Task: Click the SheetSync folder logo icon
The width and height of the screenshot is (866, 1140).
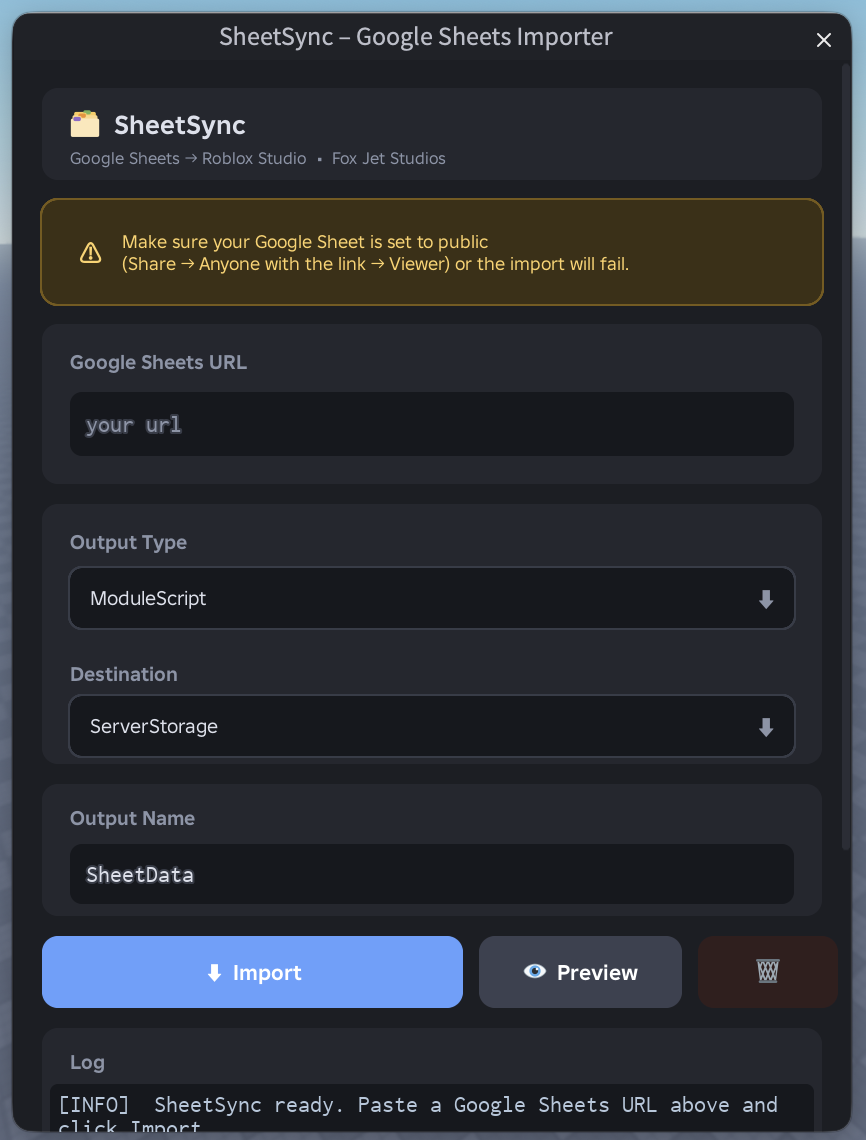Action: [85, 124]
